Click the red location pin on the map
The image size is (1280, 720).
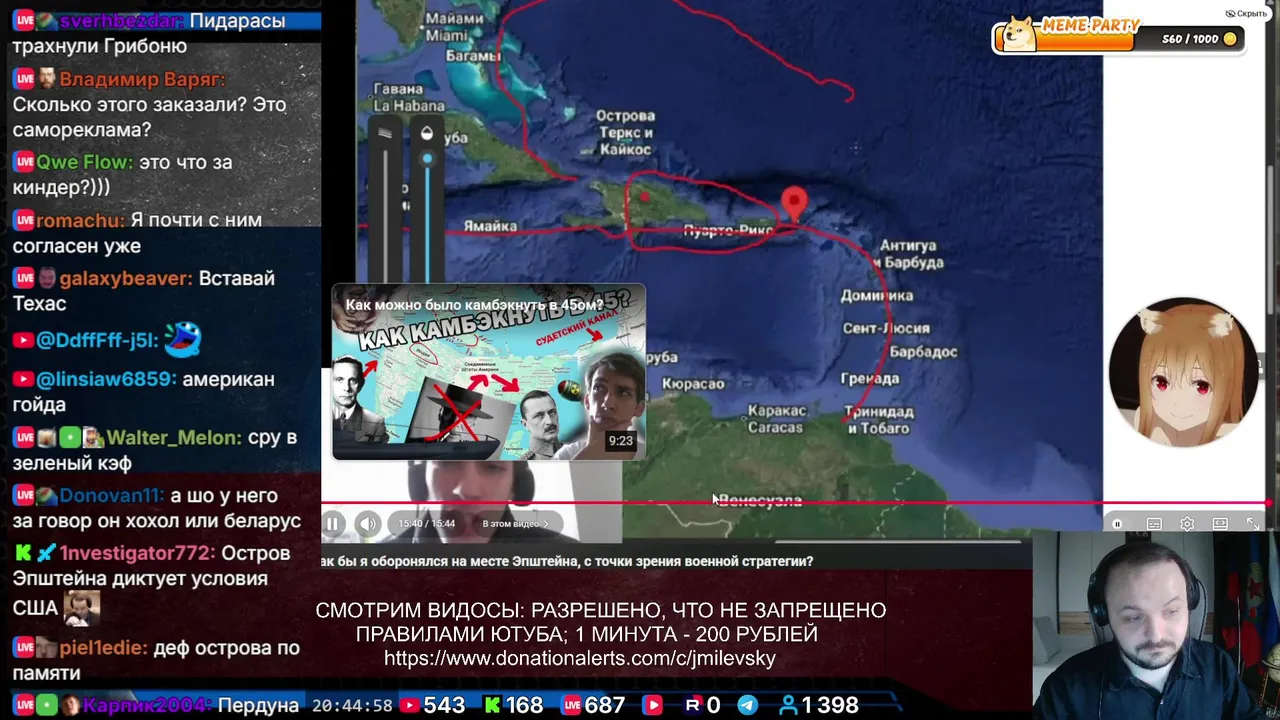(794, 203)
